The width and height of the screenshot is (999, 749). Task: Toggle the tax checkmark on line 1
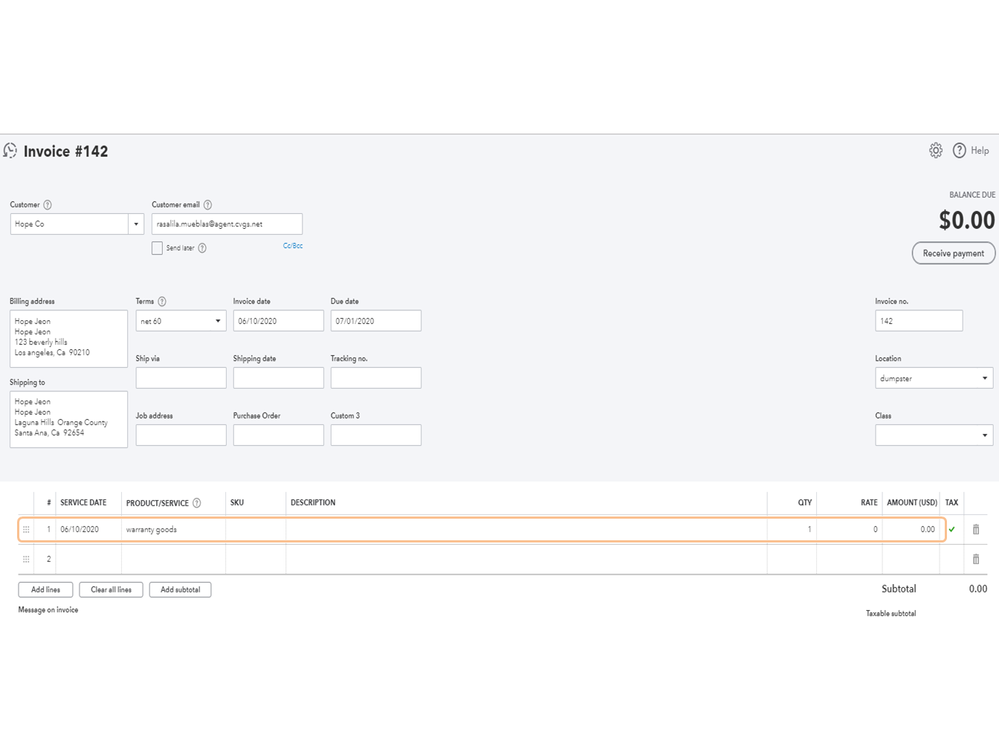pyautogui.click(x=952, y=529)
